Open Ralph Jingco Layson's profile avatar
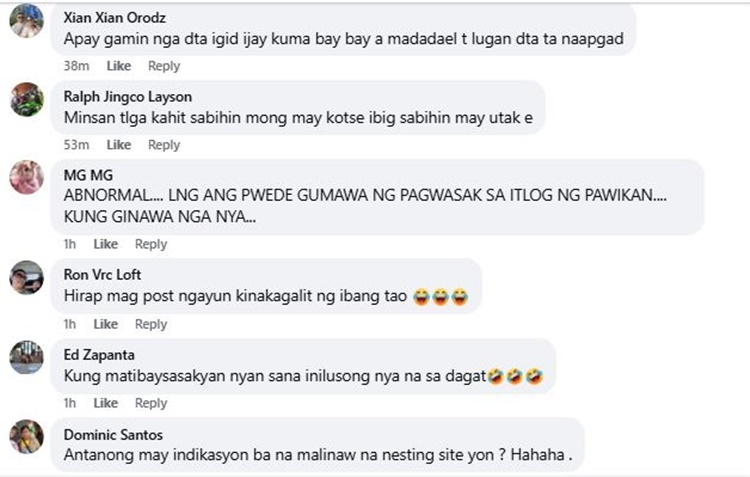 click(27, 100)
